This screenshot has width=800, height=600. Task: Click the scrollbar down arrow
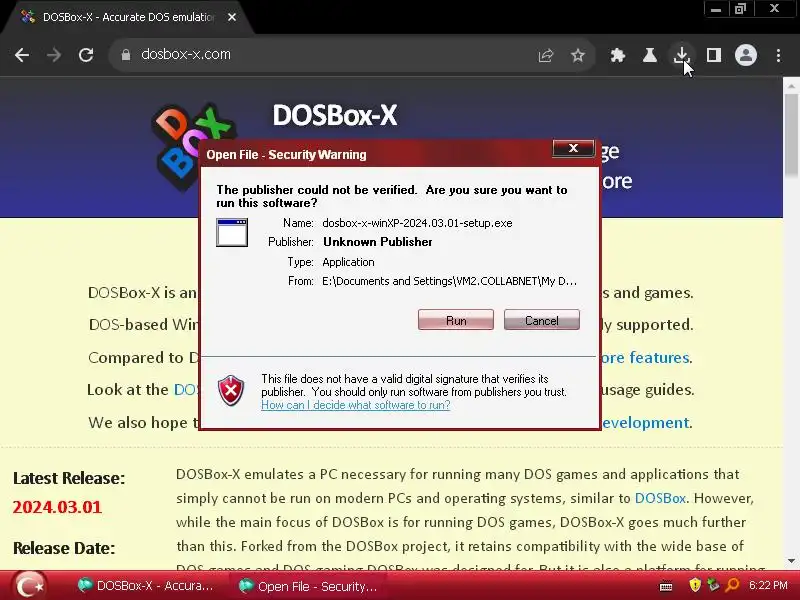(791, 561)
